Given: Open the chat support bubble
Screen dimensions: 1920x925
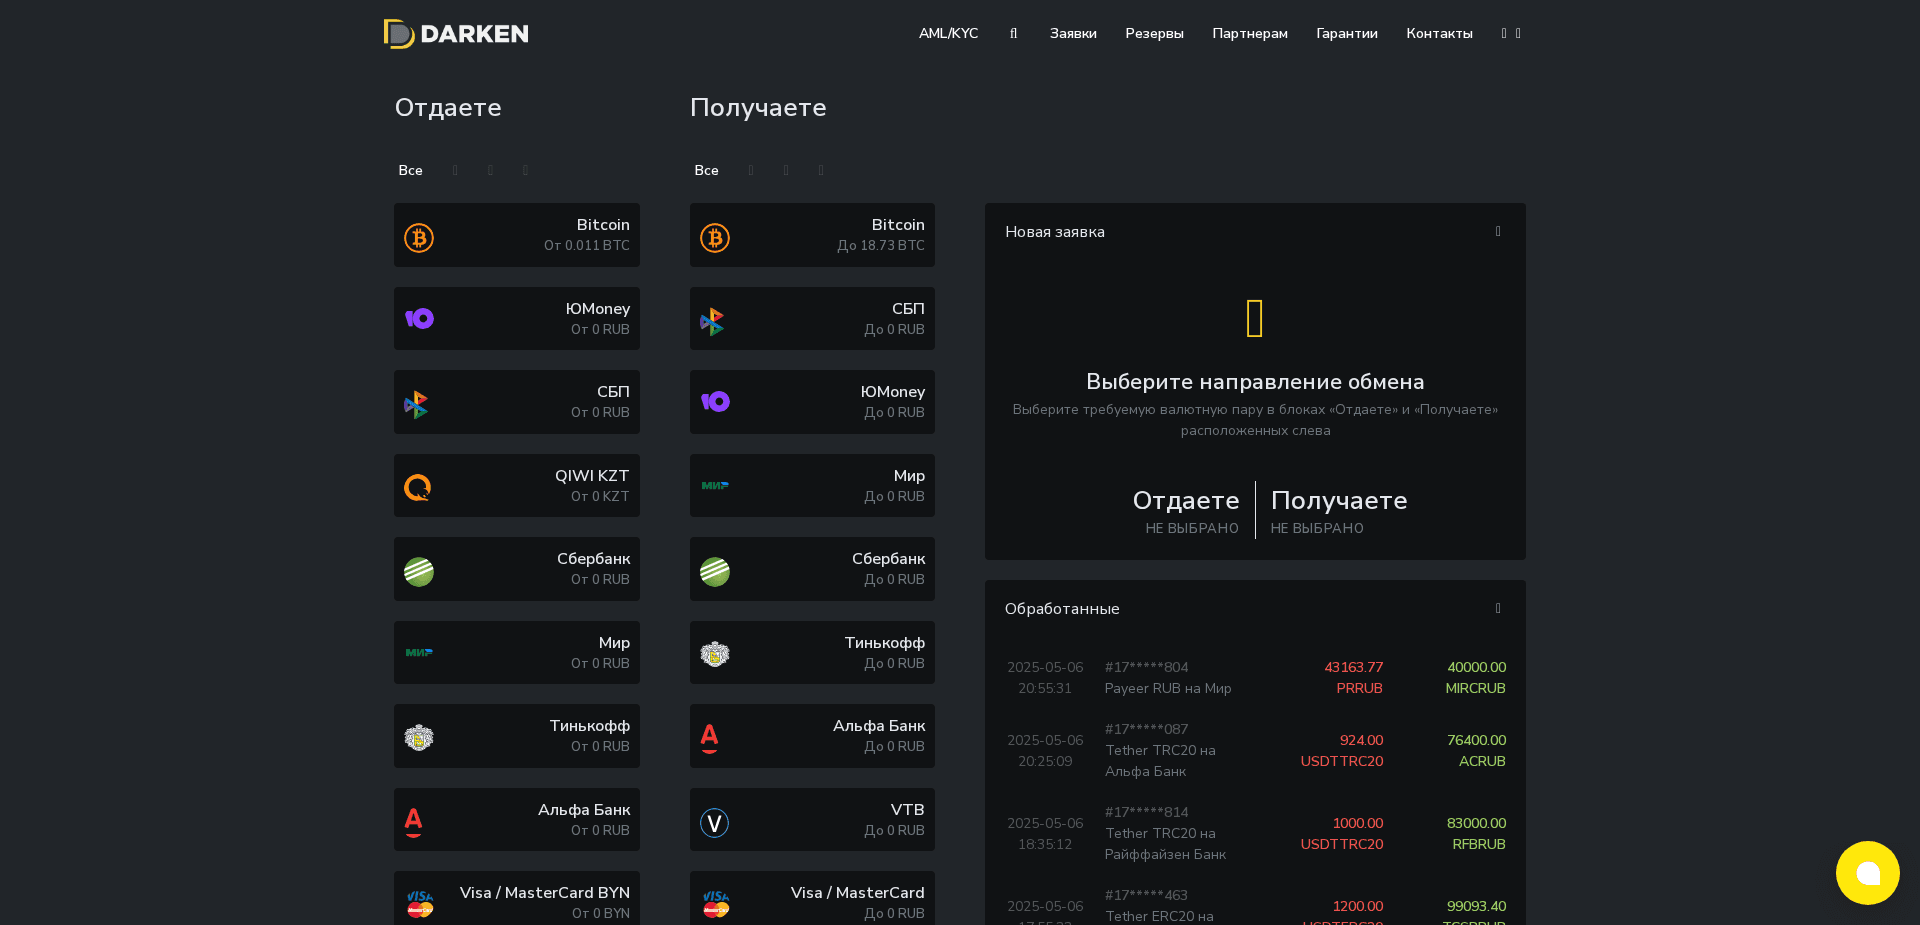Looking at the screenshot, I should pyautogui.click(x=1868, y=872).
